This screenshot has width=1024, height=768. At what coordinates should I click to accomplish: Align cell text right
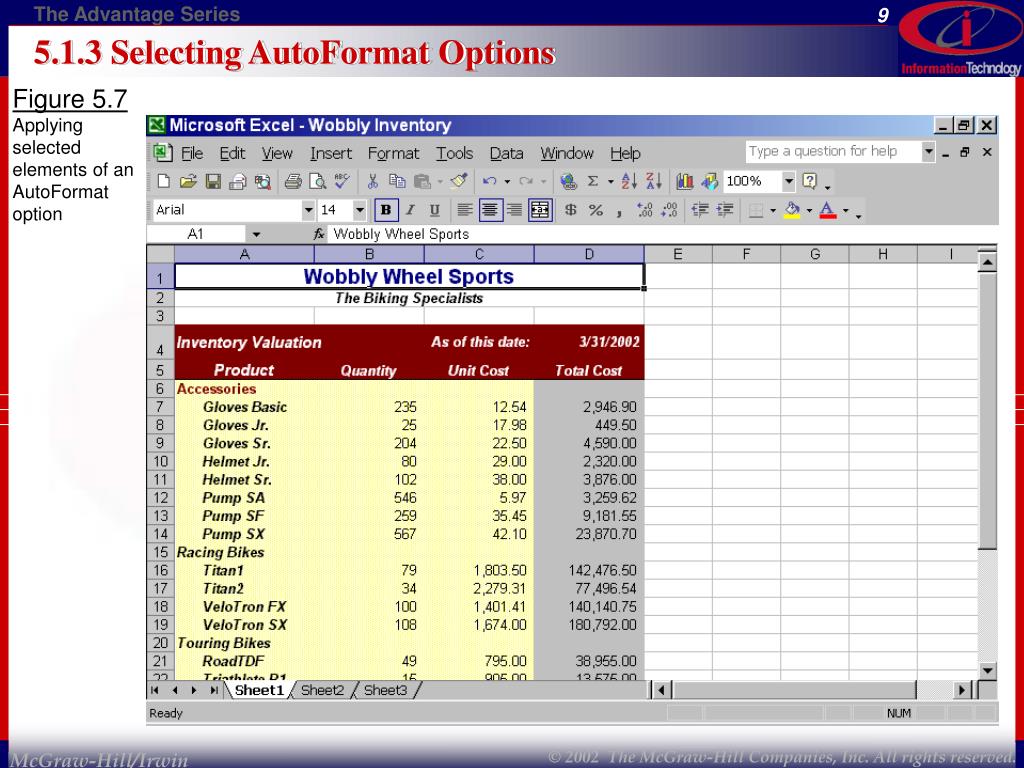tap(515, 210)
